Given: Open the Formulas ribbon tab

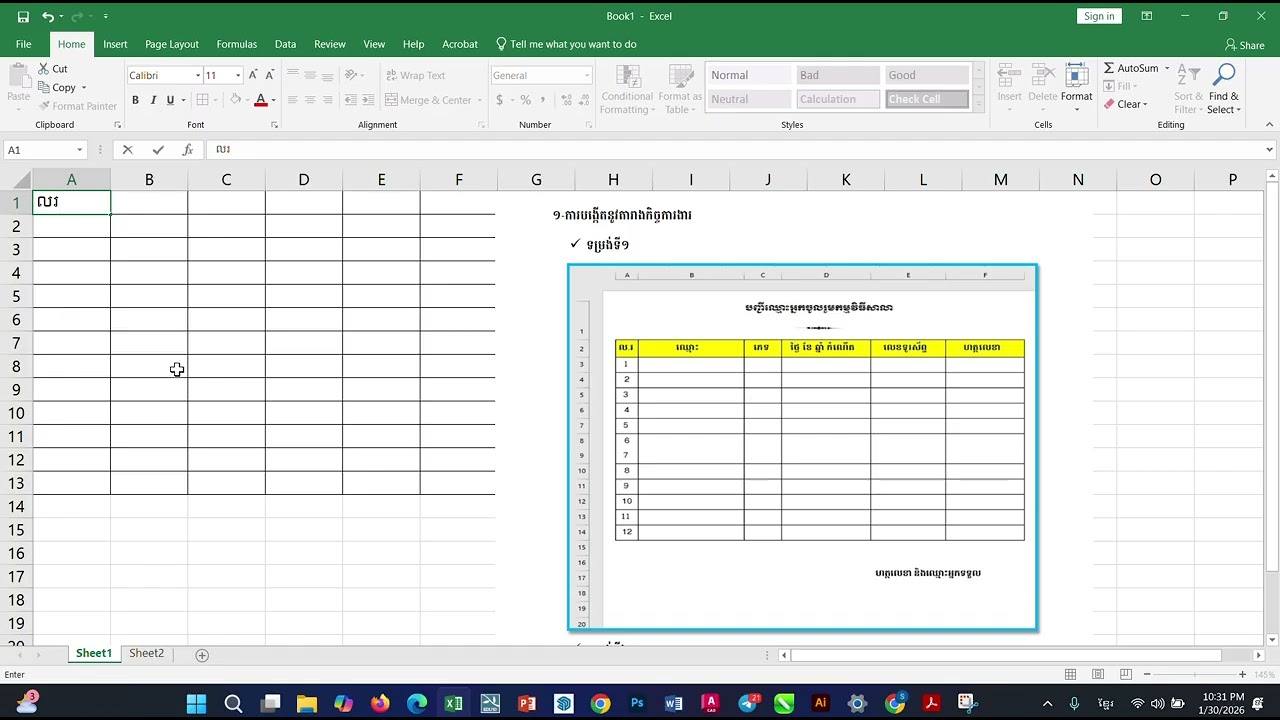Looking at the screenshot, I should (x=237, y=44).
